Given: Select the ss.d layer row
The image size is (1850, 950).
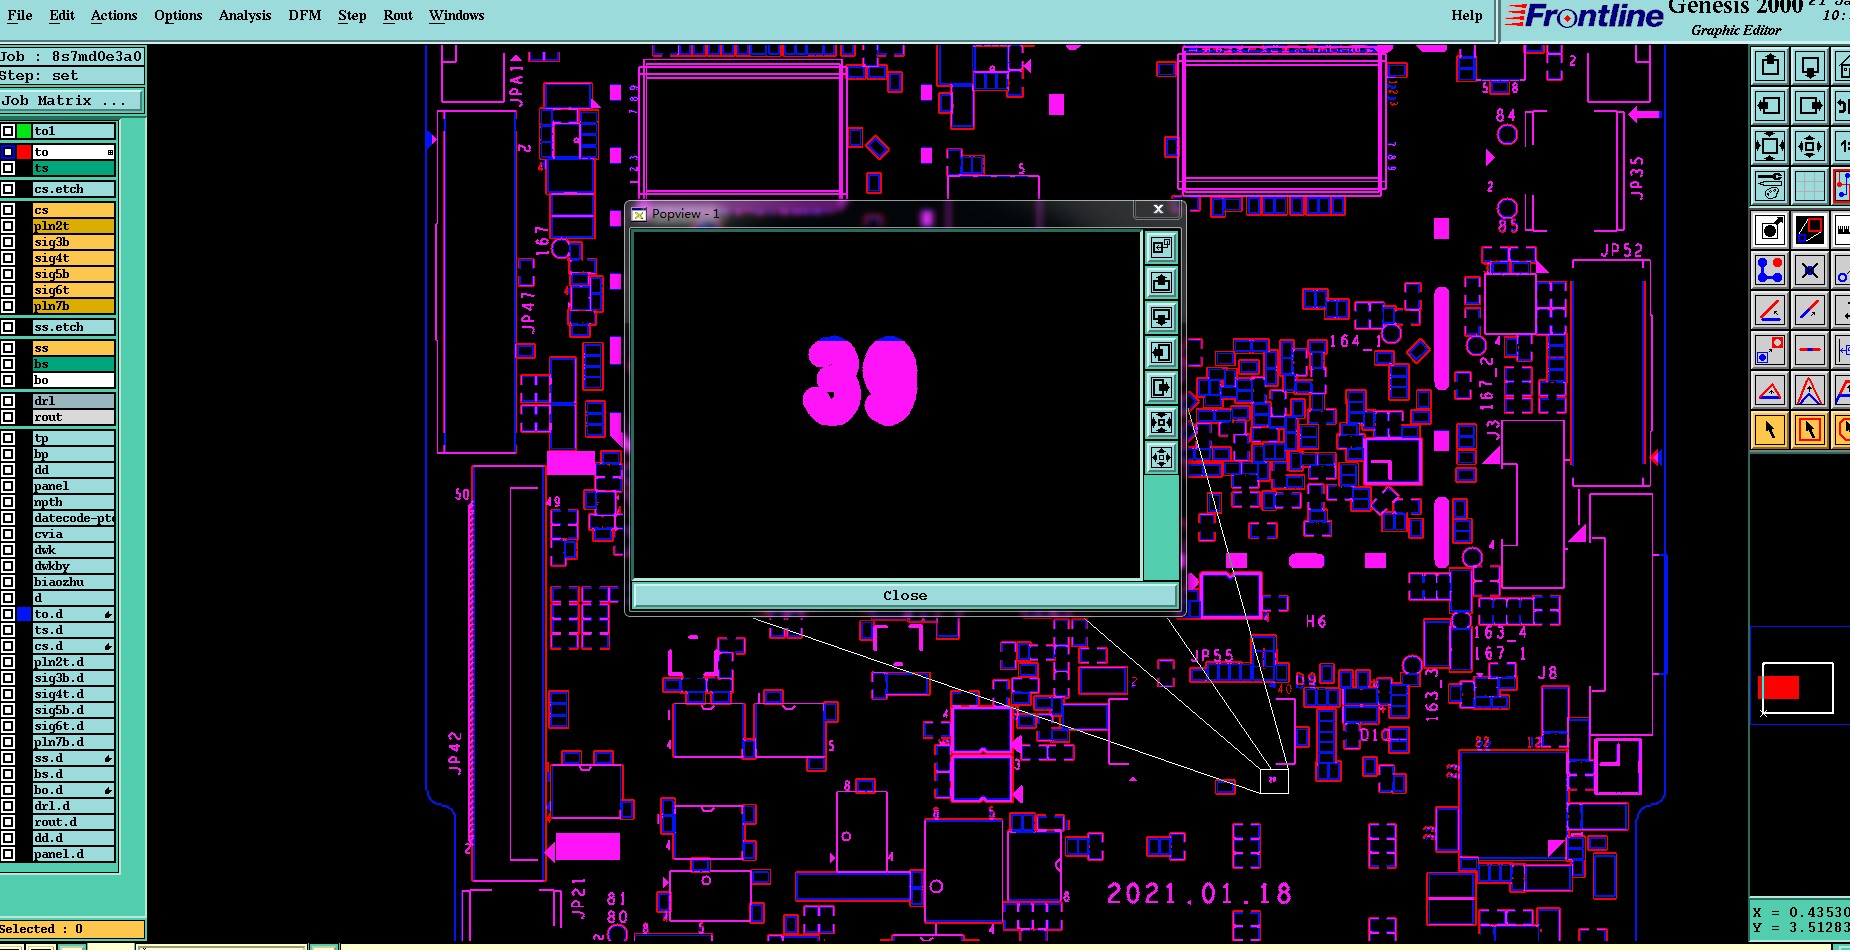Looking at the screenshot, I should [x=73, y=758].
